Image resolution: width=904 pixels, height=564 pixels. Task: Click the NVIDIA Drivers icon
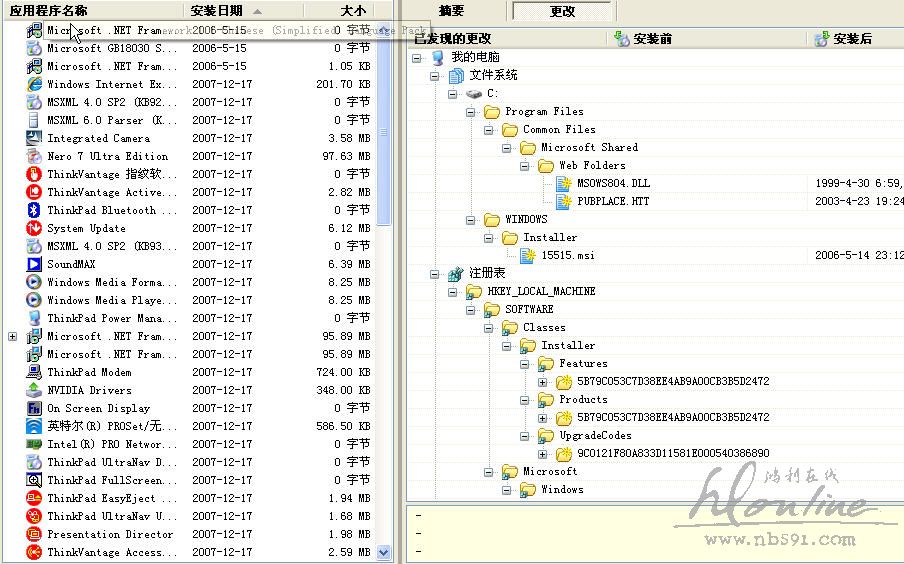[34, 390]
